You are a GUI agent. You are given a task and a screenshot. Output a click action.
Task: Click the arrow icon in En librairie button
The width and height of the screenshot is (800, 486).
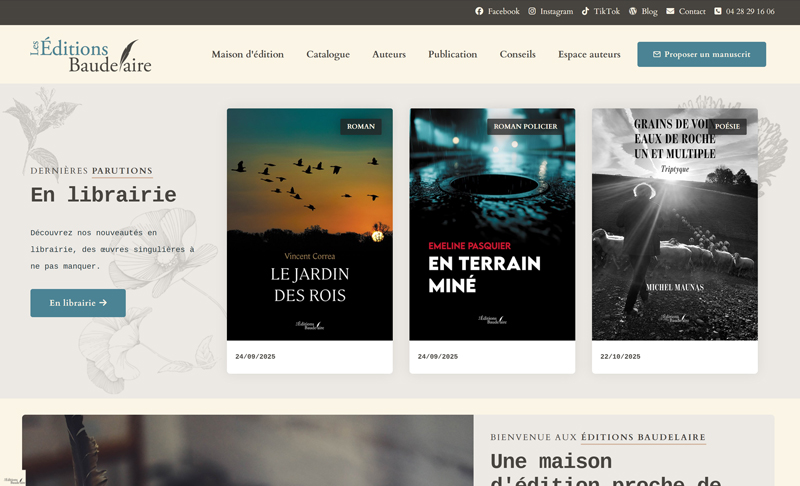(x=103, y=303)
